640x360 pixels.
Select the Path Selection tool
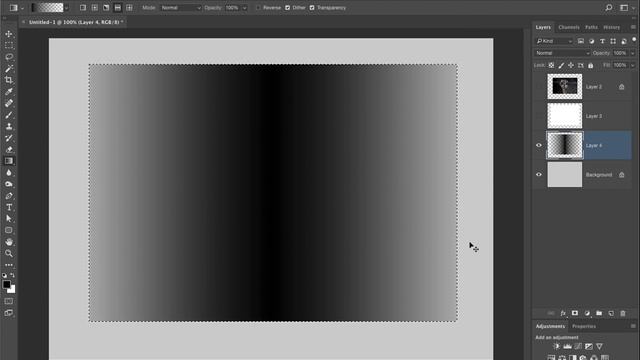point(9,219)
